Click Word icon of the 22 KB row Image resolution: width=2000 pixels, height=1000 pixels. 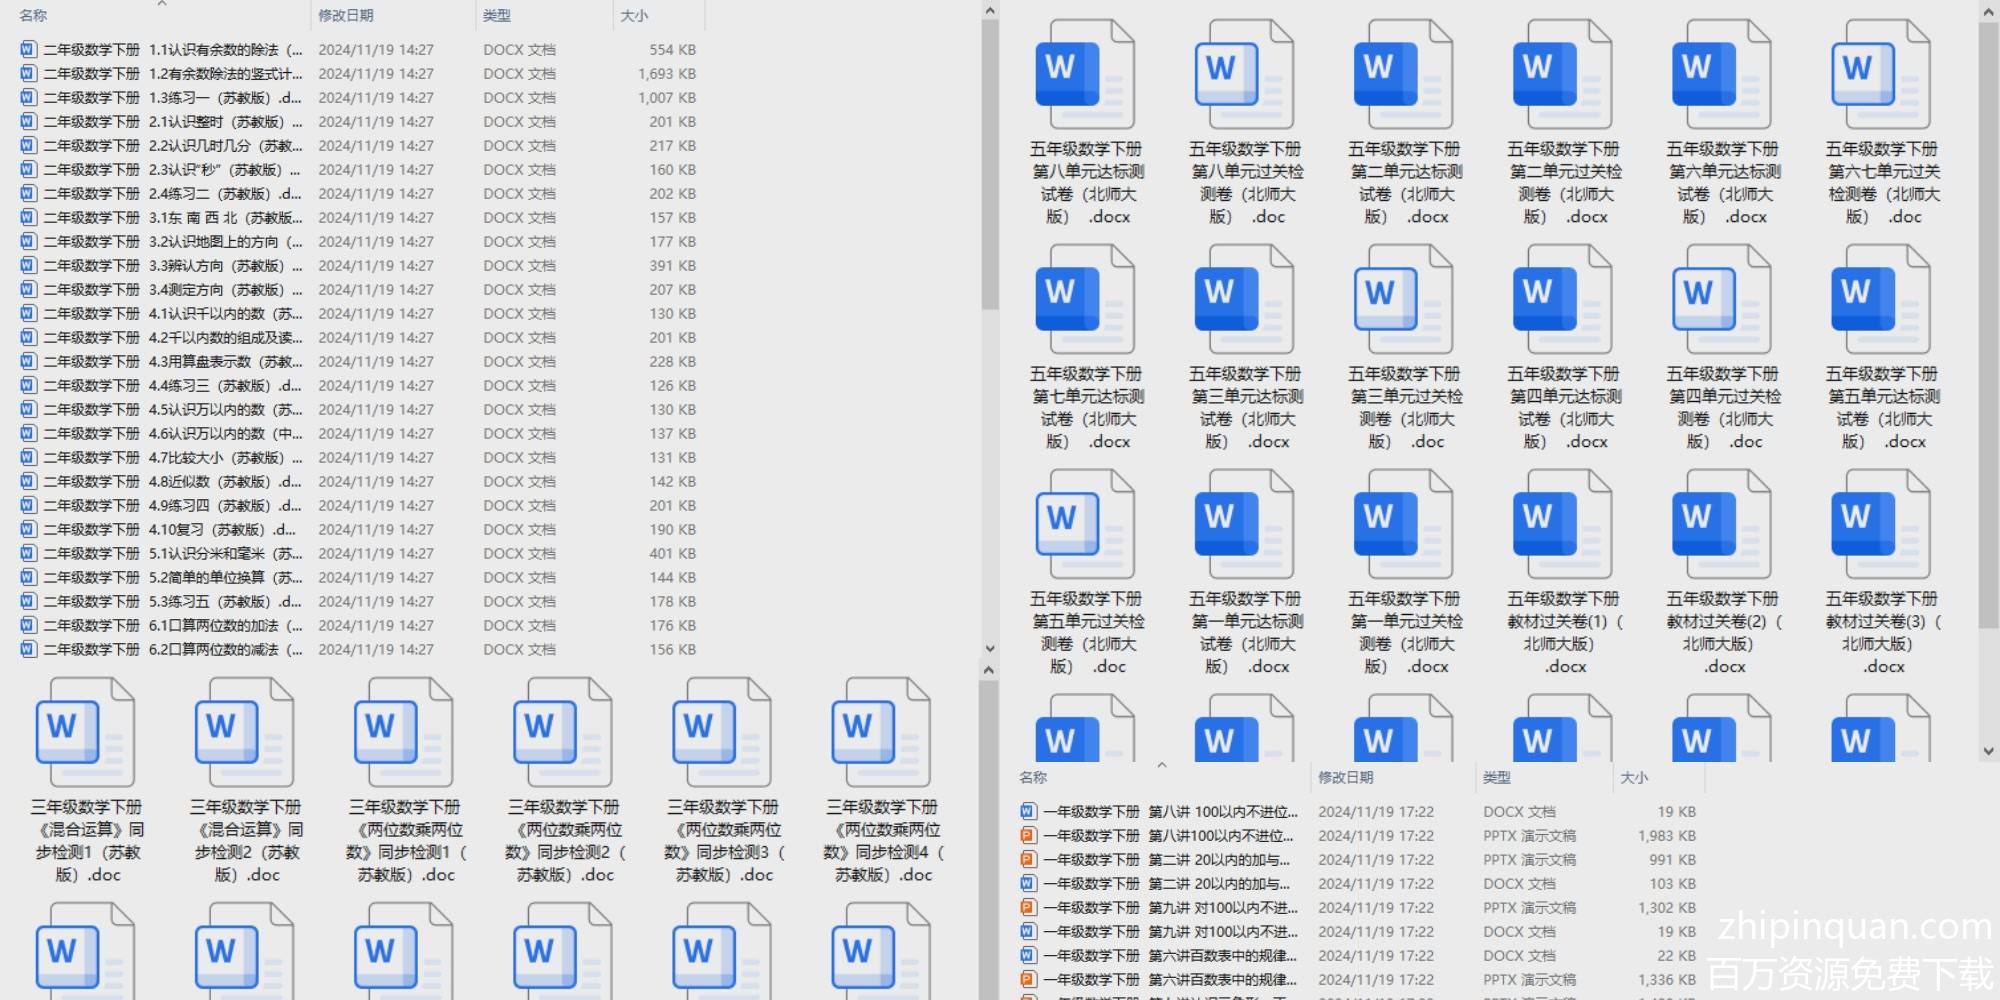pos(1028,955)
